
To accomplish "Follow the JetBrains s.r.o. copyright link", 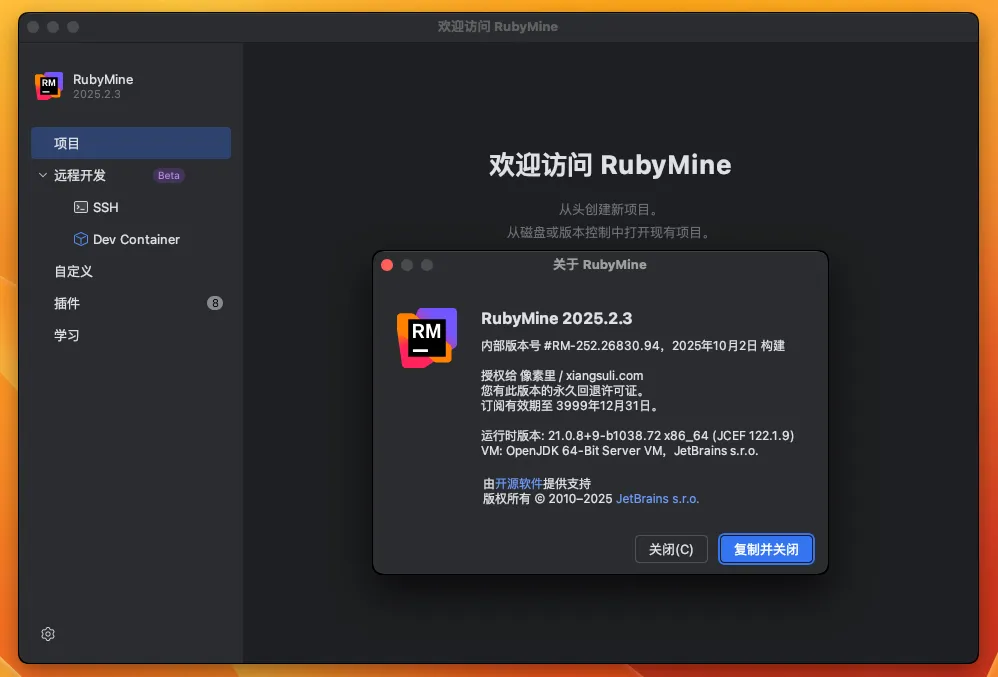I will tap(657, 498).
